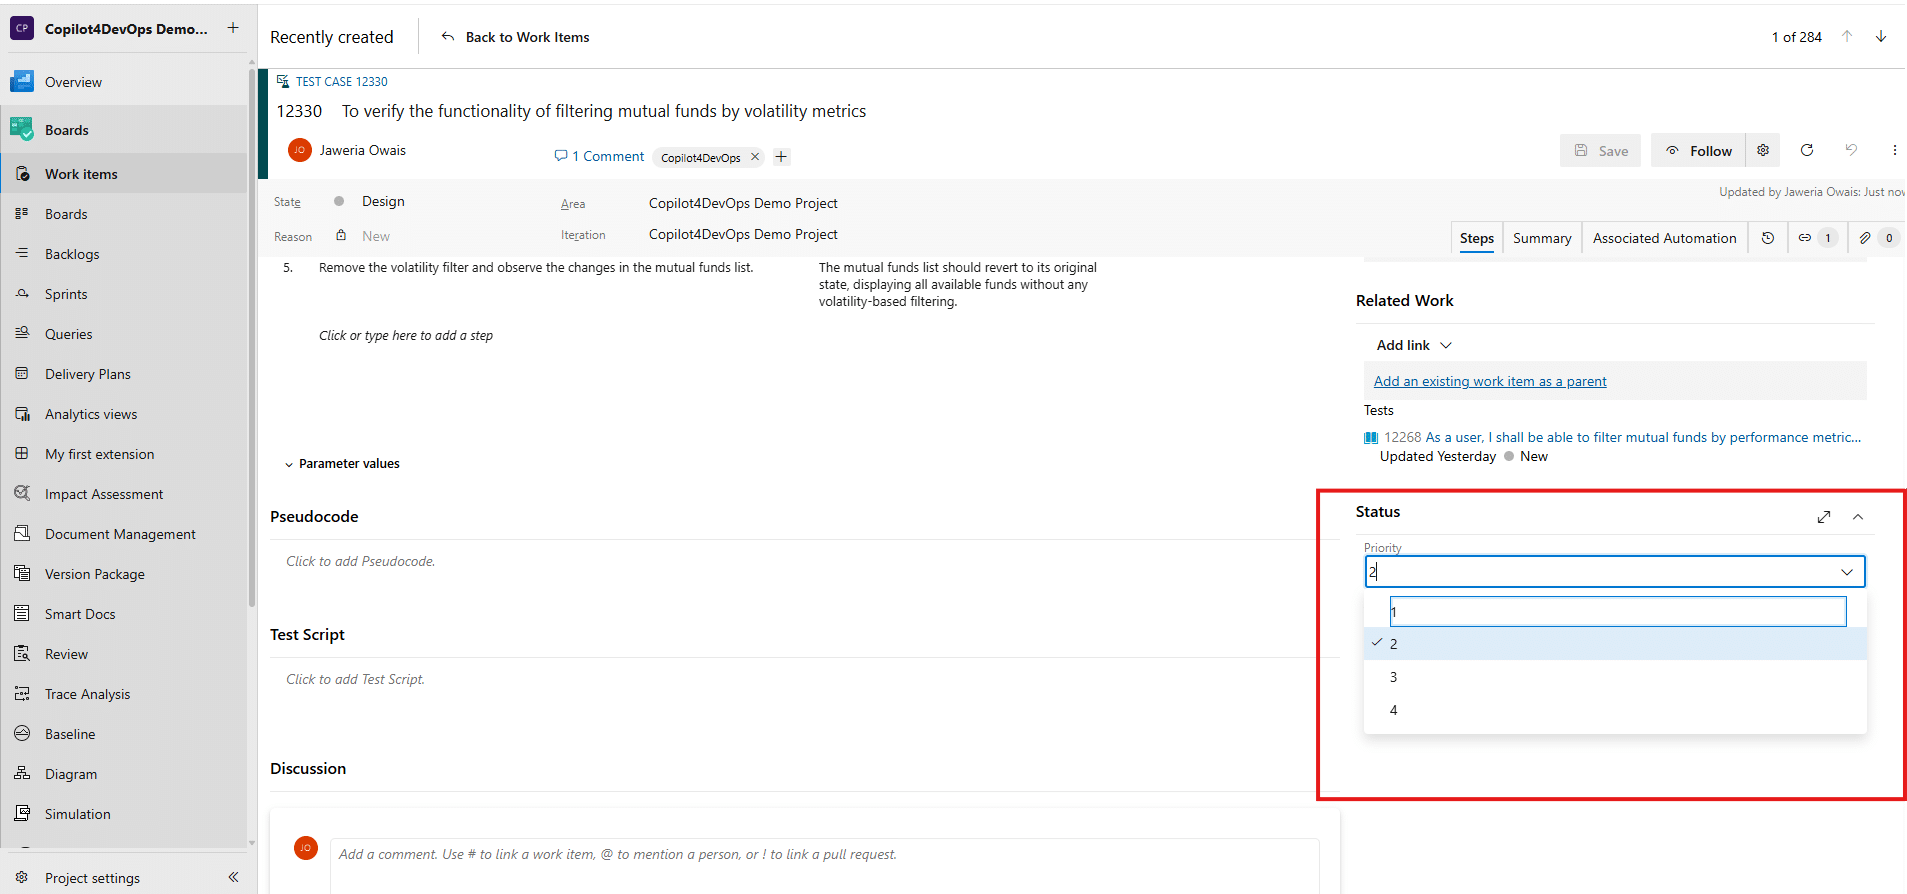
Task: Go to next work item arrow
Action: click(1880, 36)
